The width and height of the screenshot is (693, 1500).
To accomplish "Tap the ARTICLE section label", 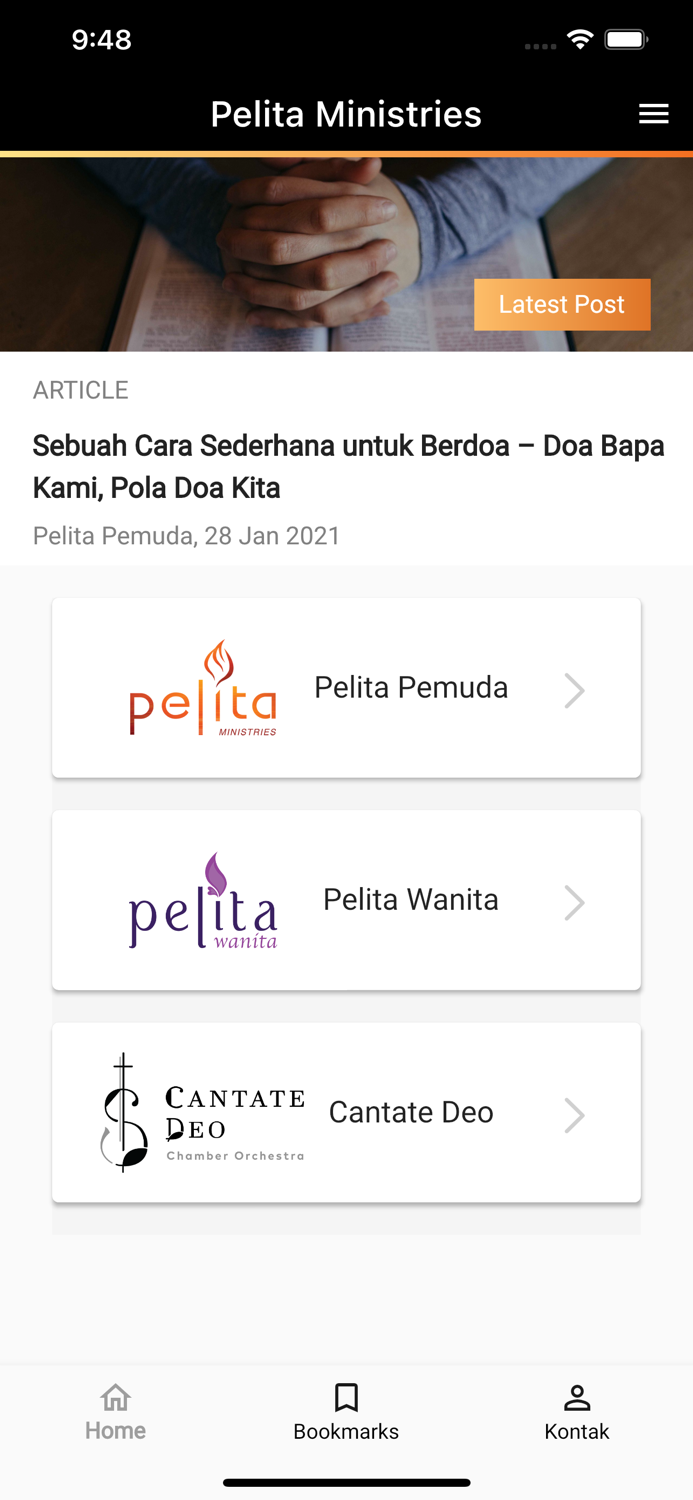I will click(81, 390).
